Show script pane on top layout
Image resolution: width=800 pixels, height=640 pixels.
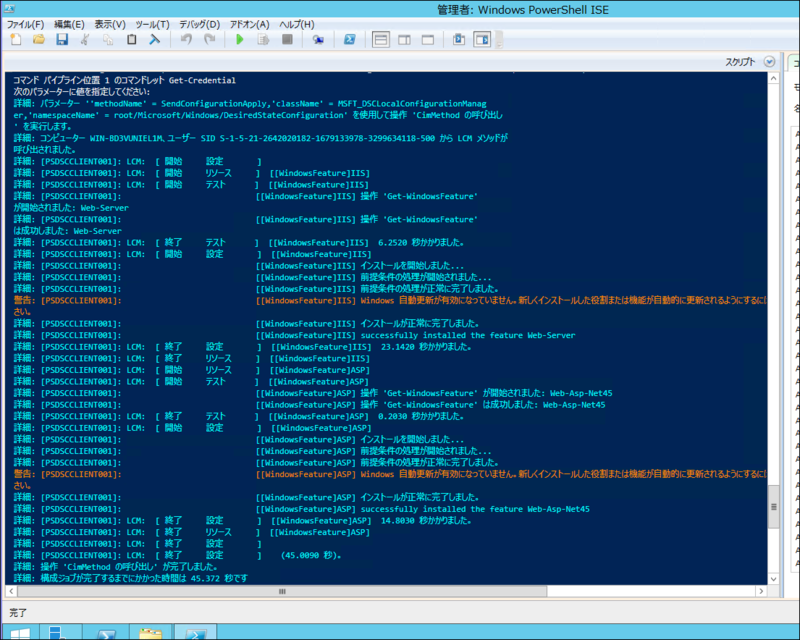tap(381, 40)
